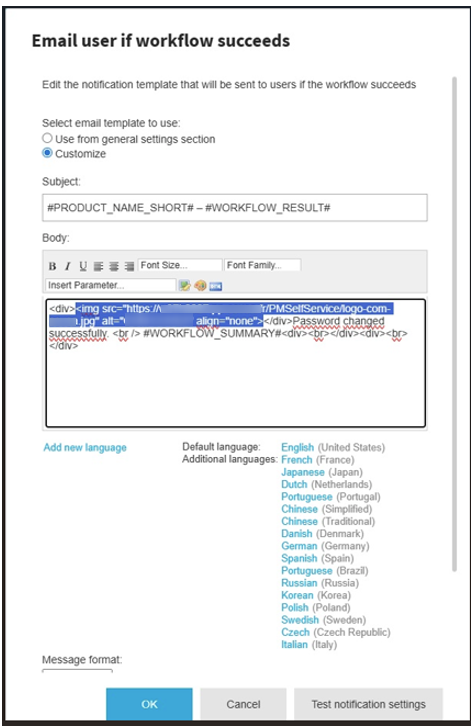Screen dimensions: 472x726
Task: Open the Spanish (Spain) language link
Action: click(299, 558)
